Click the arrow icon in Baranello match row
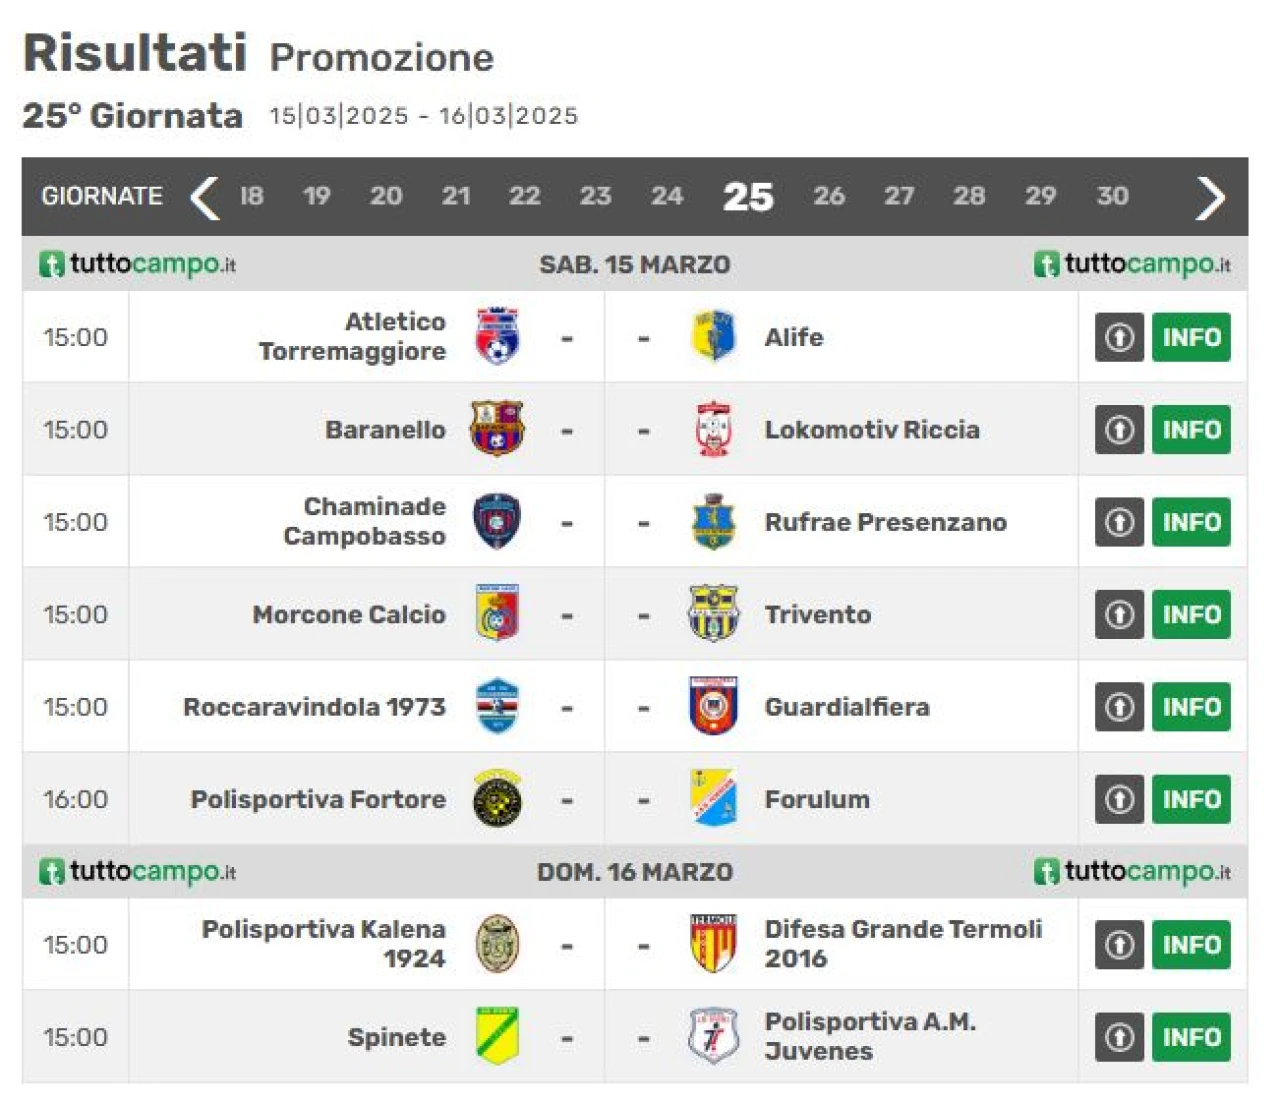The image size is (1280, 1103). click(x=1119, y=430)
